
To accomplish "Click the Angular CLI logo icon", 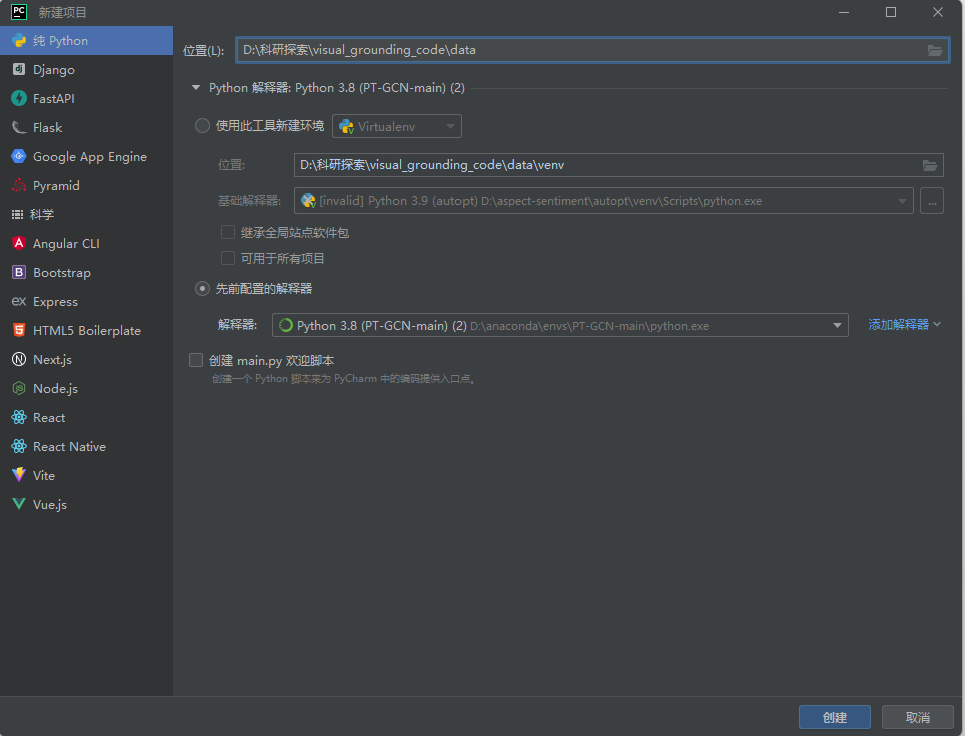I will [x=19, y=243].
